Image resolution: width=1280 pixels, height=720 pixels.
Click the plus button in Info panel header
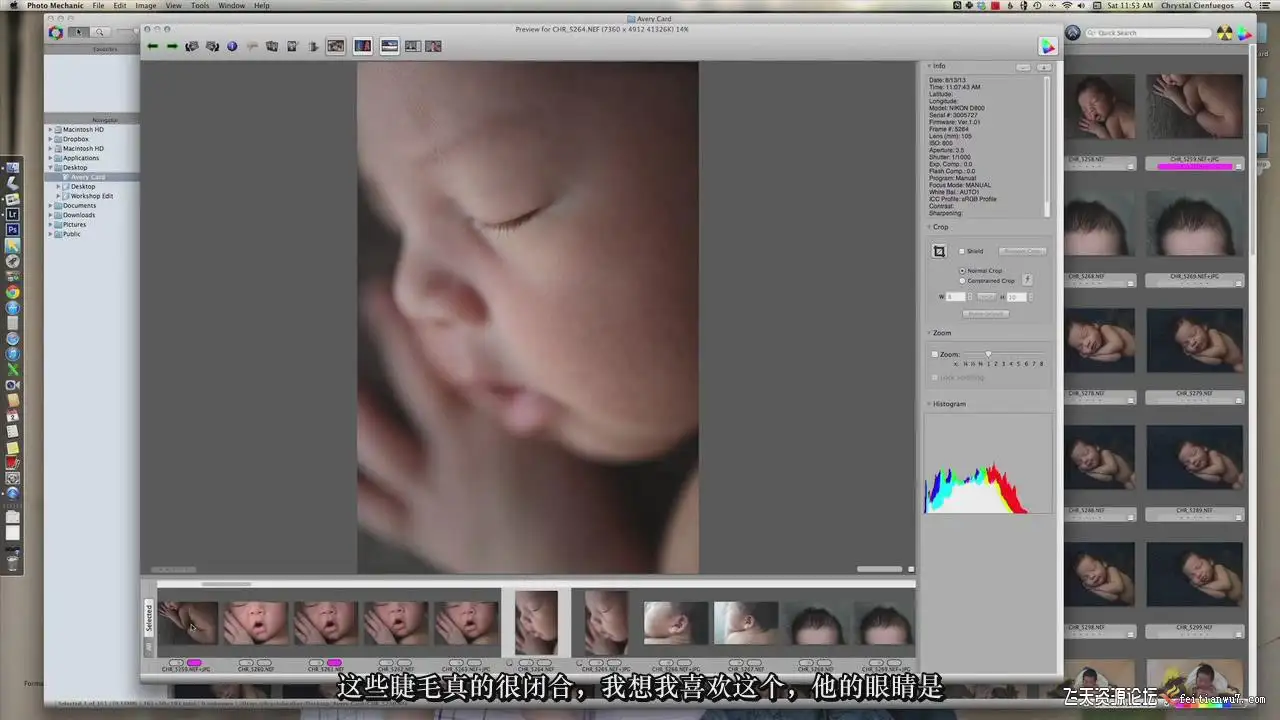coord(1044,67)
